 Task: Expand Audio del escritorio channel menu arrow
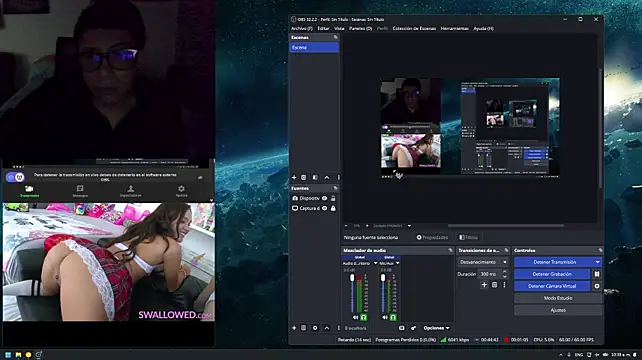375,263
